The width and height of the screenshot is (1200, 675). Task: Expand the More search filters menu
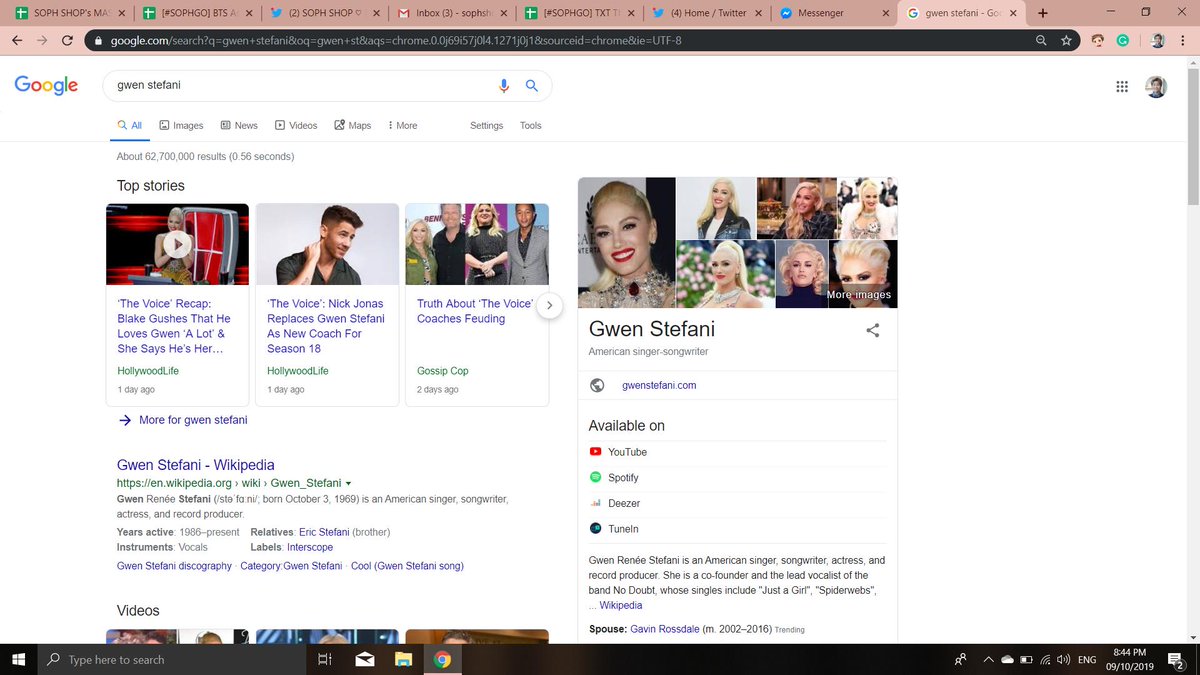(x=403, y=126)
